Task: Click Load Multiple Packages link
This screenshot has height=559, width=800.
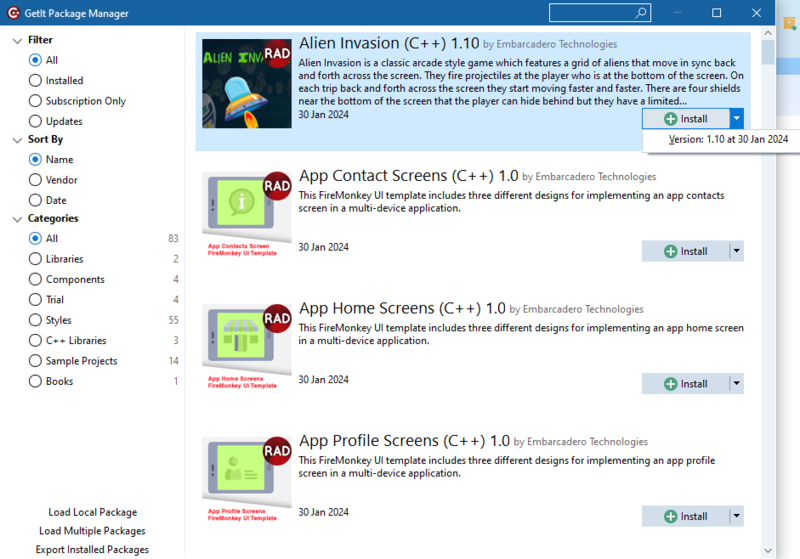Action: (x=92, y=531)
